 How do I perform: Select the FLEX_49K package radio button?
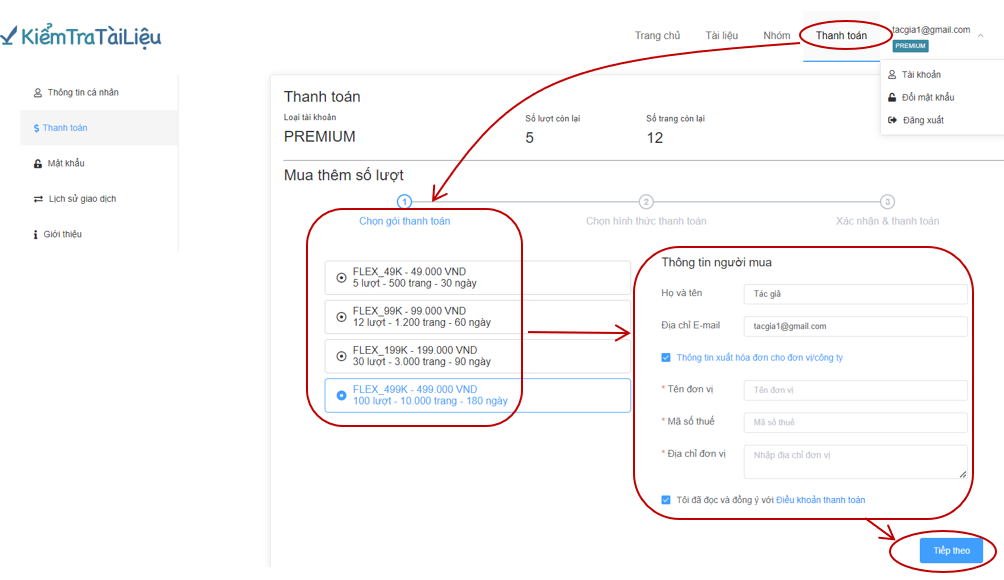click(341, 278)
